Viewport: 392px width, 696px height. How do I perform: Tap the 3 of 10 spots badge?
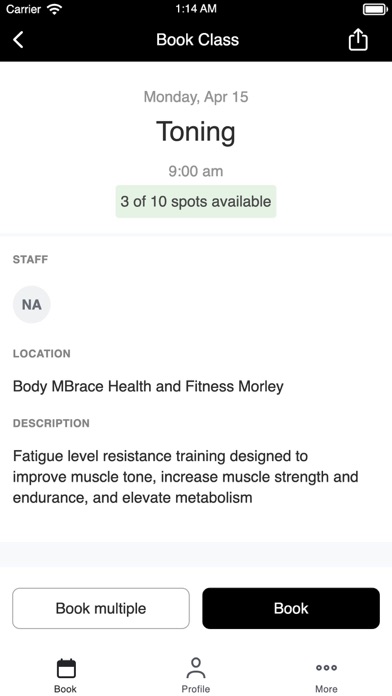(x=196, y=202)
